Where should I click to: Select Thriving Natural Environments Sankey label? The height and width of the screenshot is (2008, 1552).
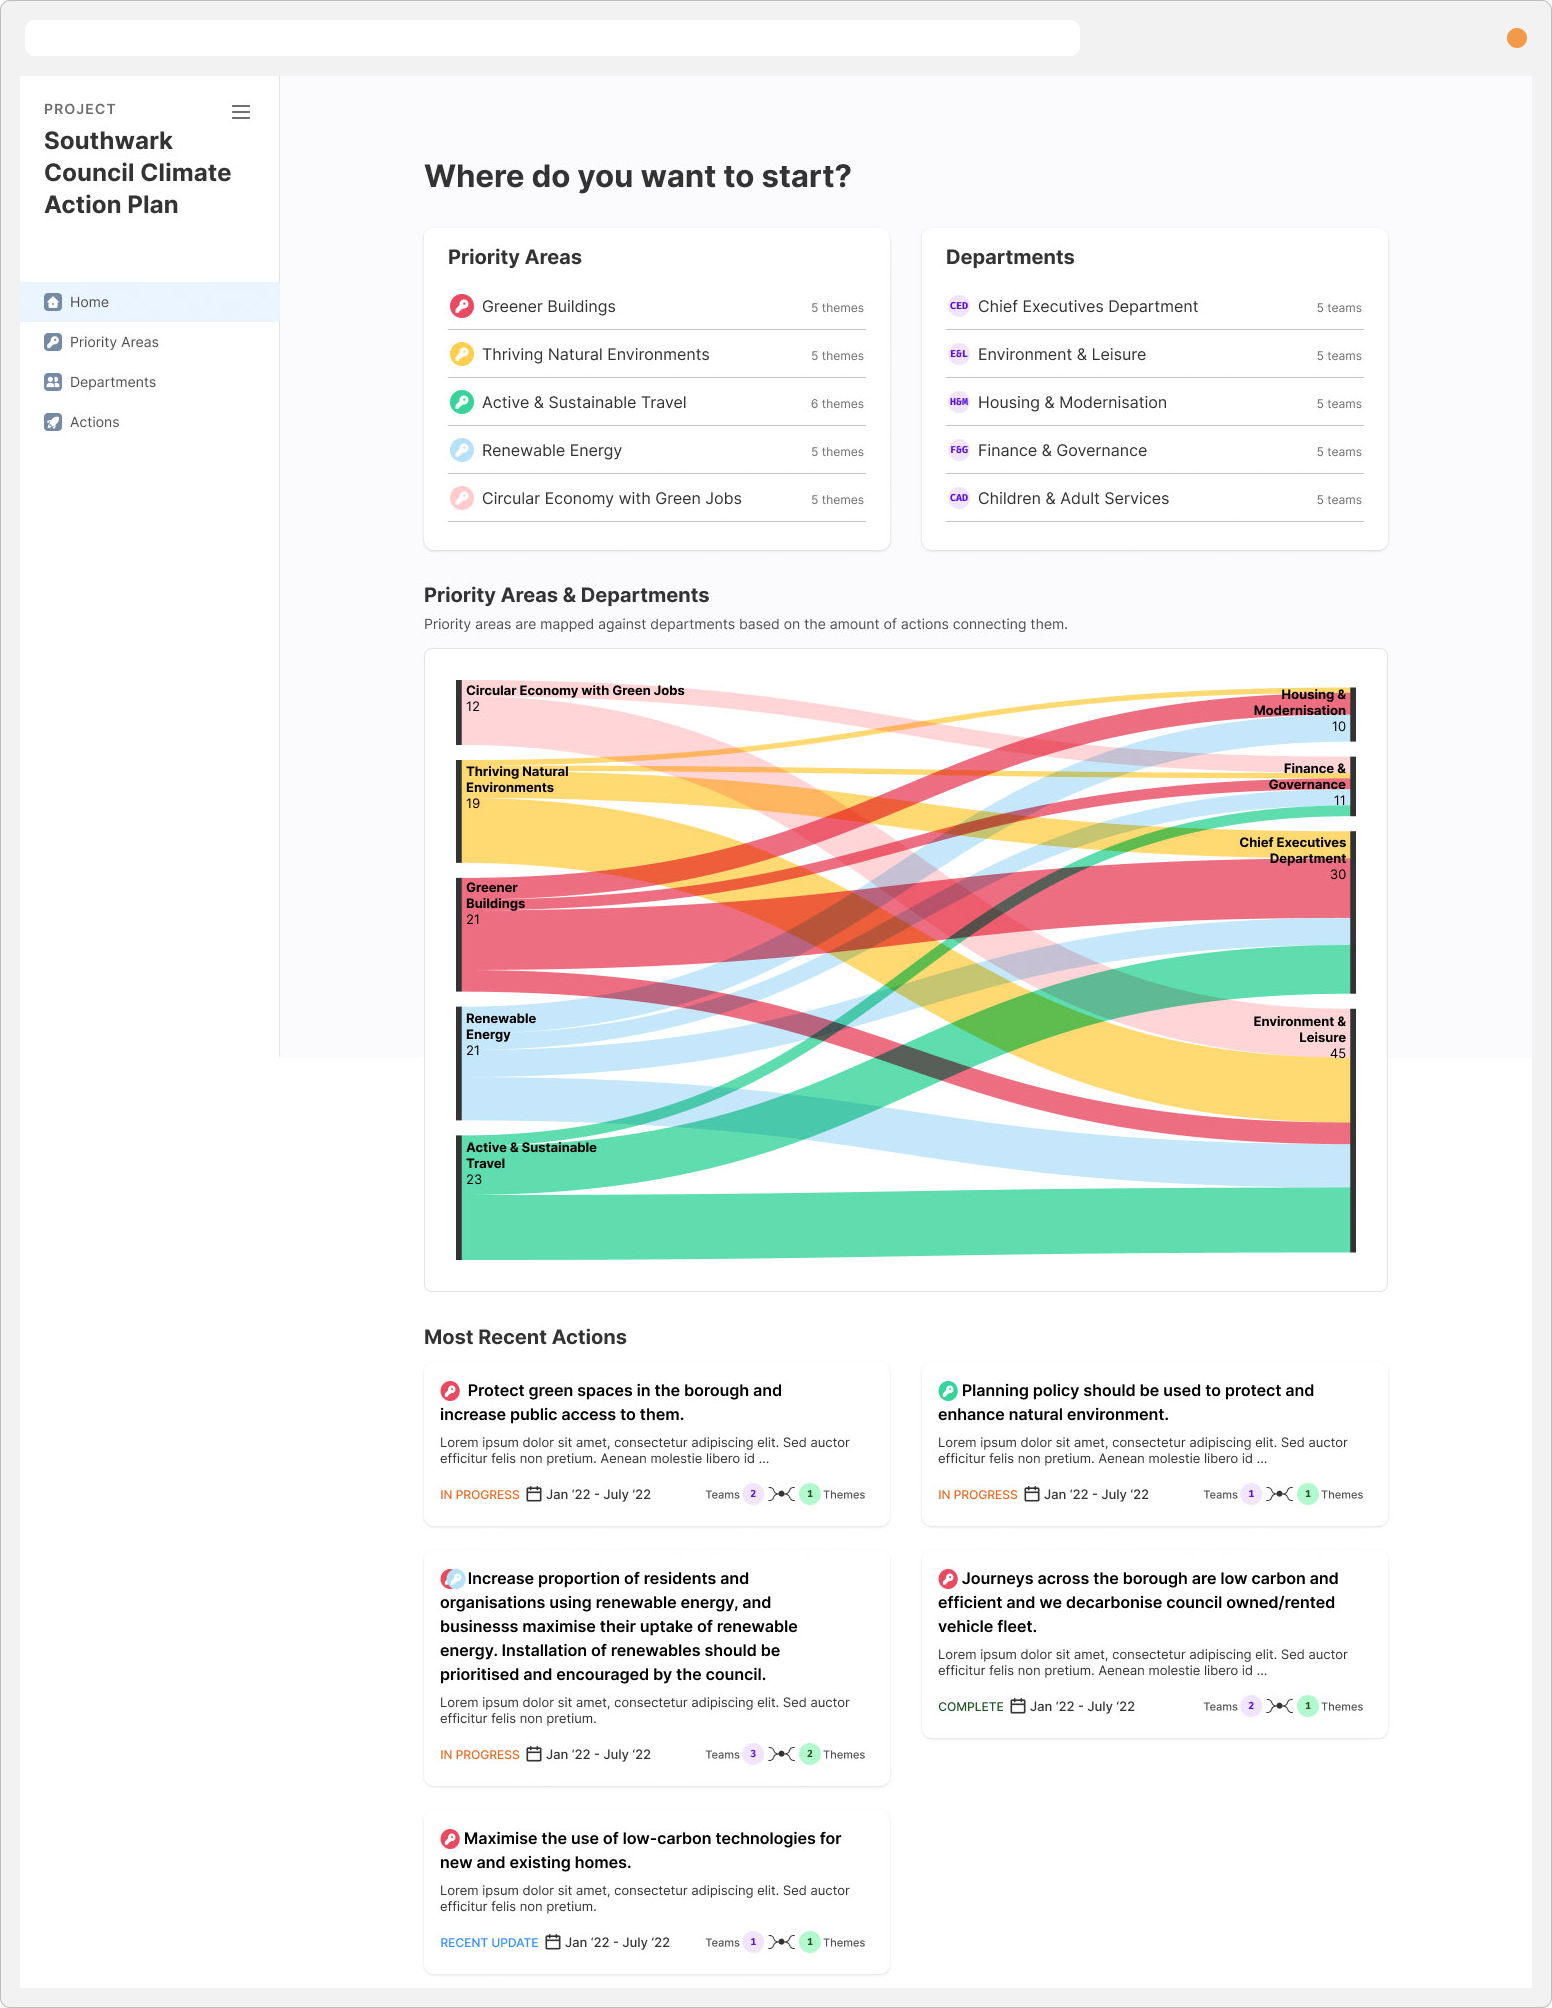coord(517,779)
